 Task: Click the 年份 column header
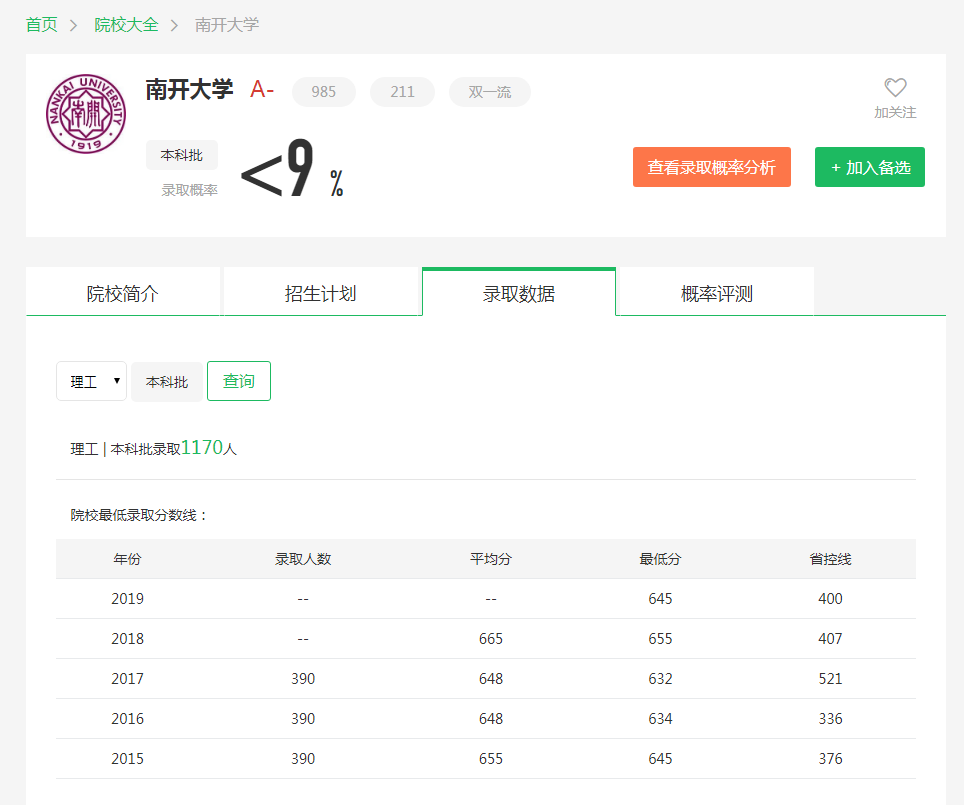(127, 559)
